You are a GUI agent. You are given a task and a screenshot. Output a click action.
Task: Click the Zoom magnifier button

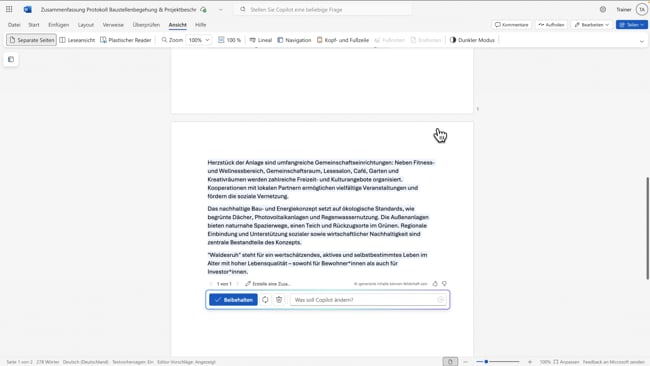(x=172, y=40)
